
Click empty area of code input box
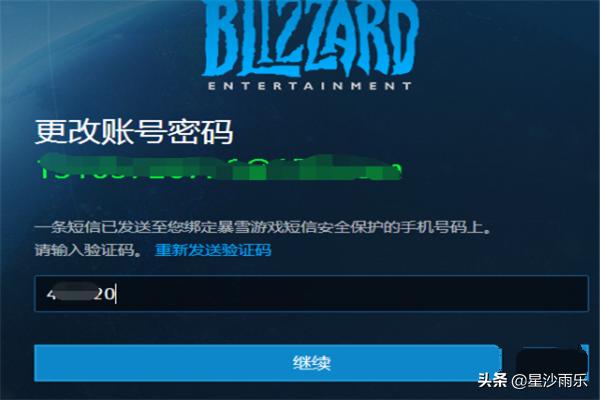(352, 294)
